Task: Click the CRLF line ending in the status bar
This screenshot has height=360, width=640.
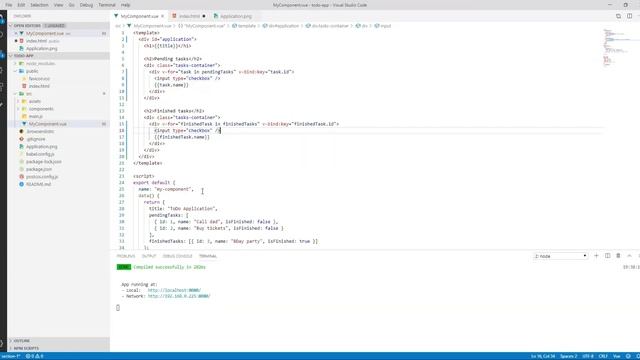Action: pyautogui.click(x=603, y=356)
